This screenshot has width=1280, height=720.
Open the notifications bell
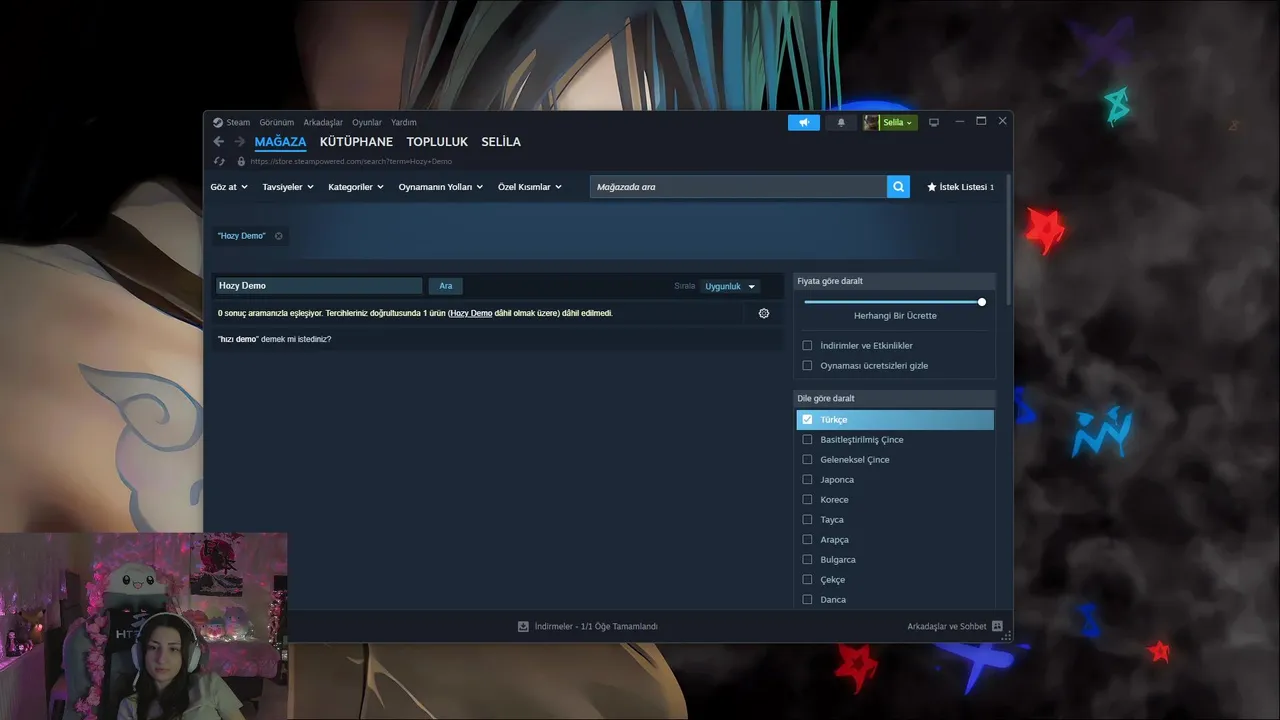tap(841, 122)
